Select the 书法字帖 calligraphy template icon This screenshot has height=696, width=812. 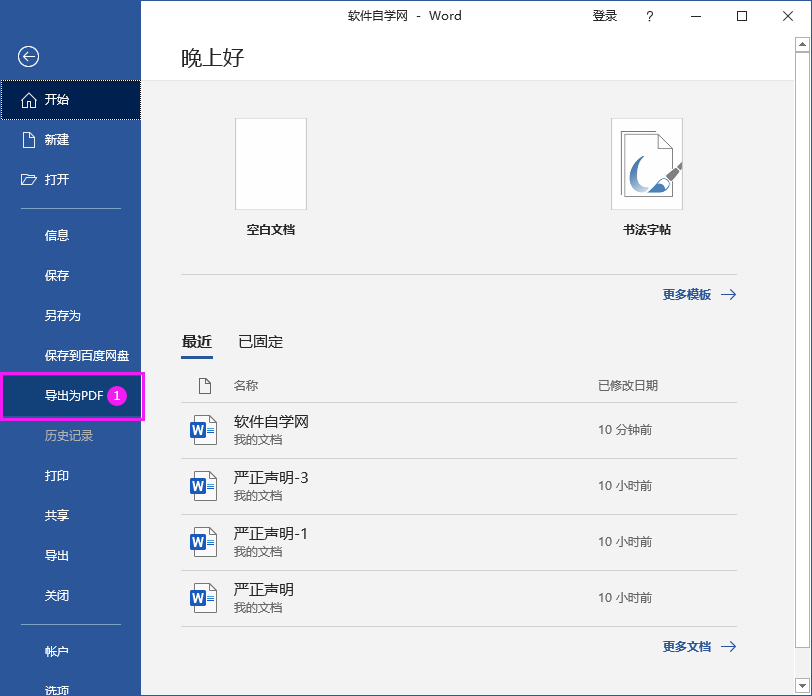click(646, 163)
